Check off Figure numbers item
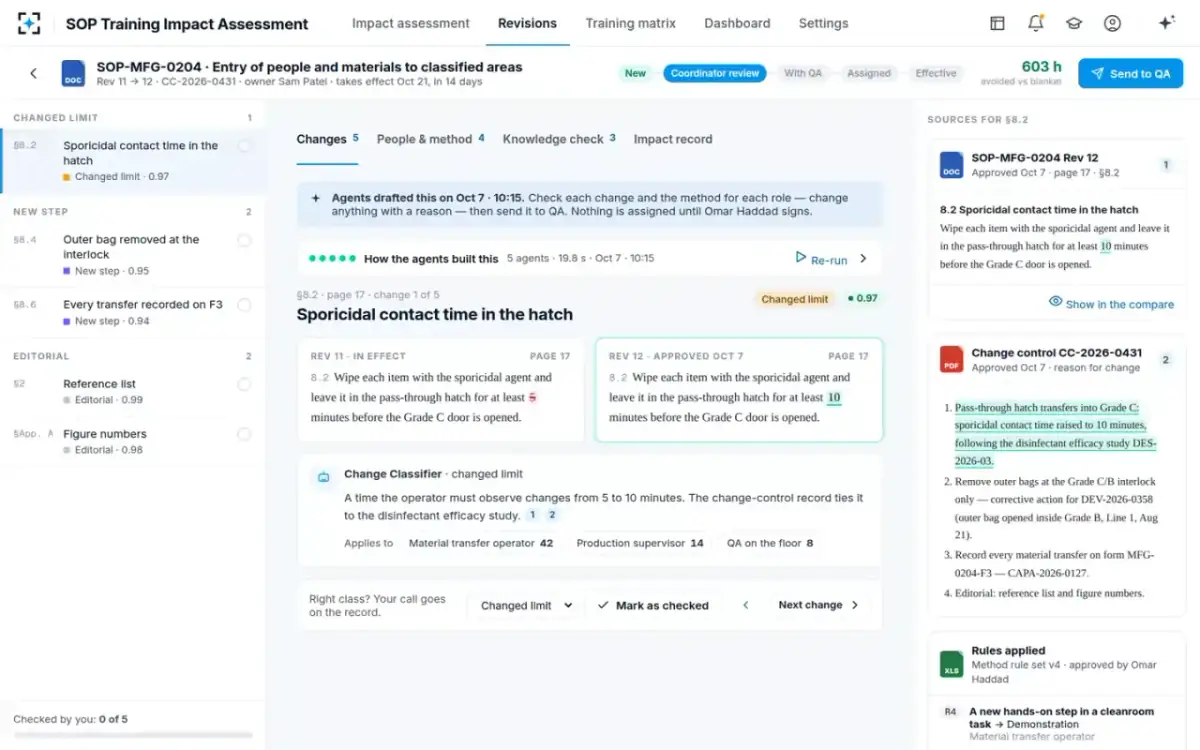 point(244,434)
